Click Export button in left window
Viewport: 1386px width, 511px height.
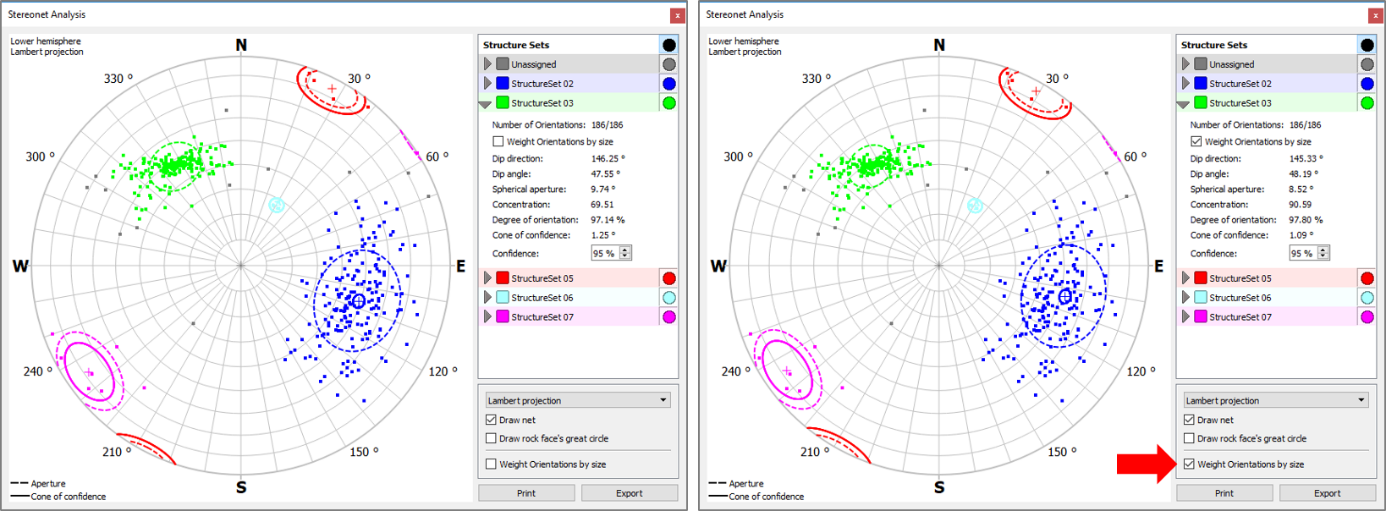pyautogui.click(x=629, y=493)
